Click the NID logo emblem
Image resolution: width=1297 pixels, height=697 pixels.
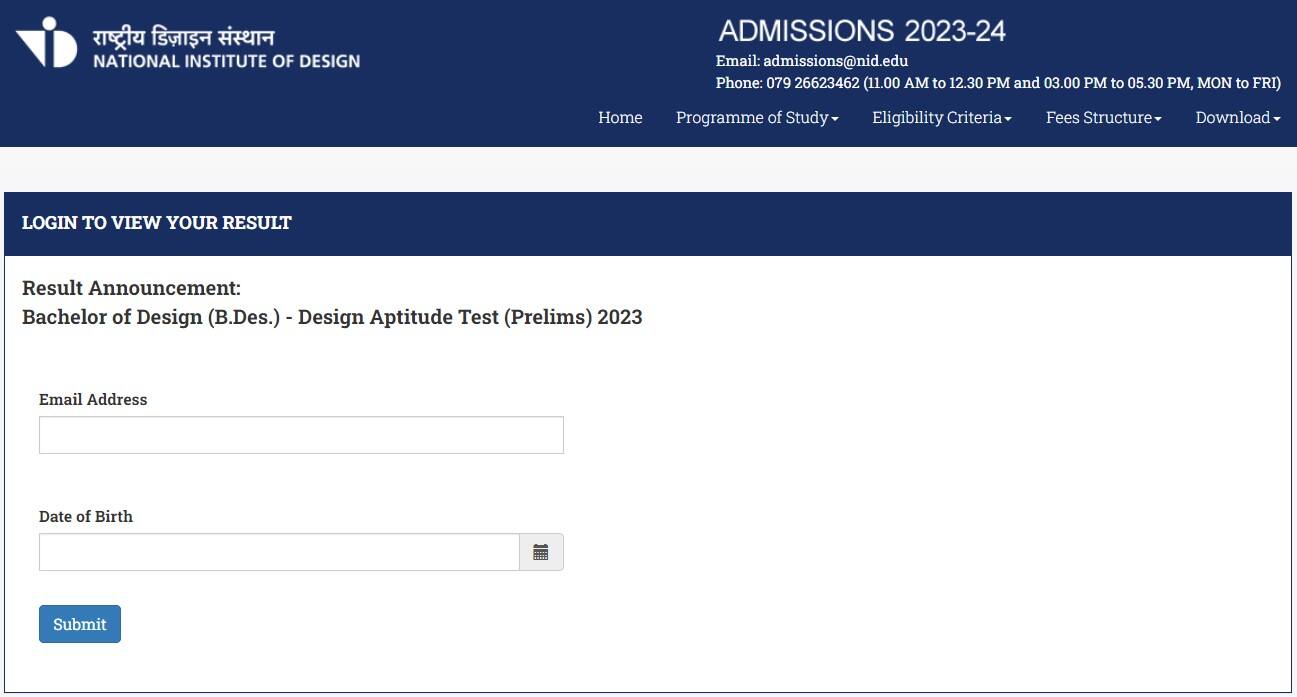(x=46, y=42)
